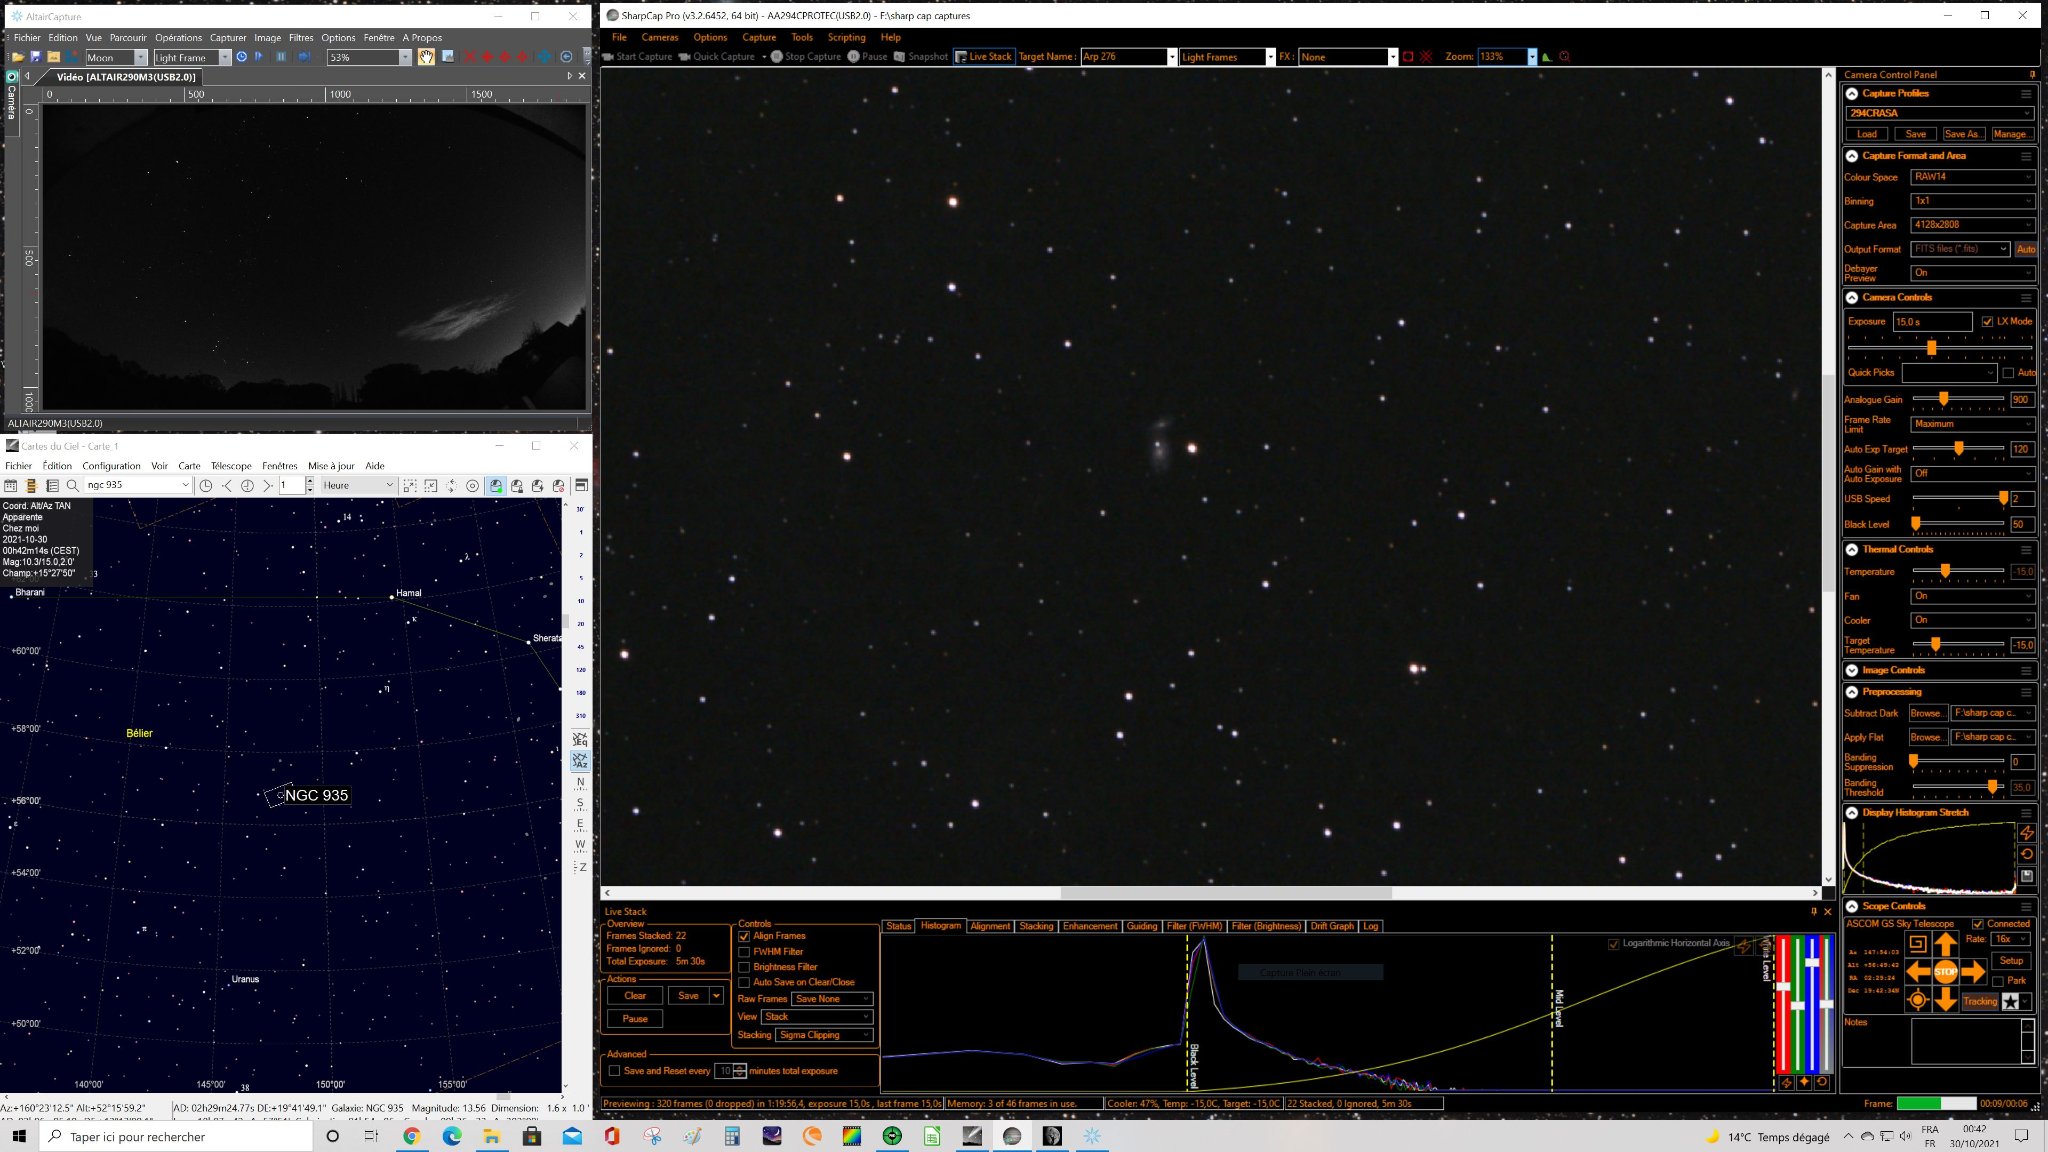This screenshot has width=2048, height=1152.
Task: Click the save disk icon in AltairCapture
Action: (x=35, y=57)
